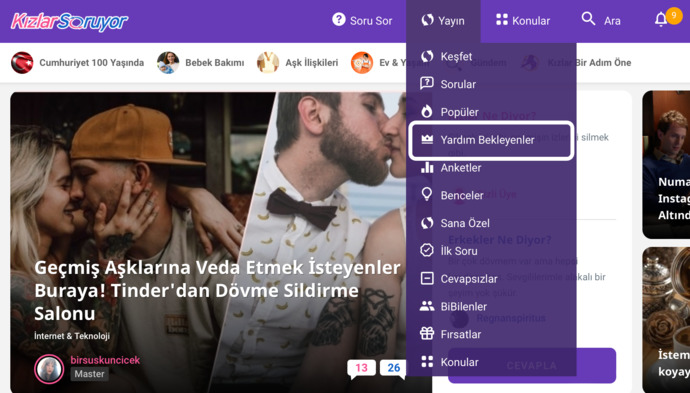
Task: Click the Aşk İlişkileri round thumbnail
Action: (x=268, y=62)
